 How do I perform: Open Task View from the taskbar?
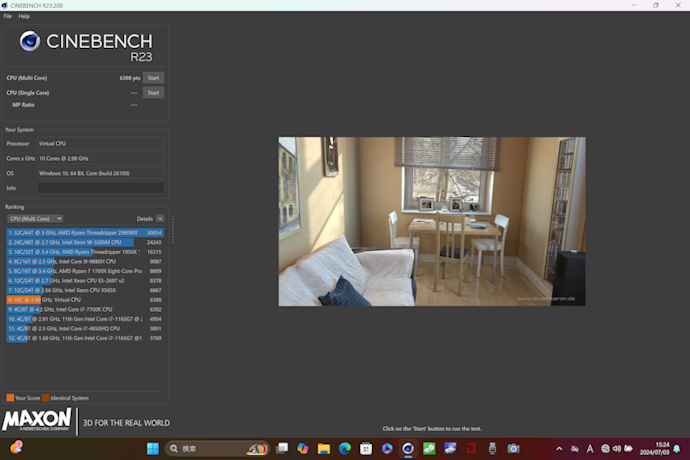pyautogui.click(x=282, y=449)
